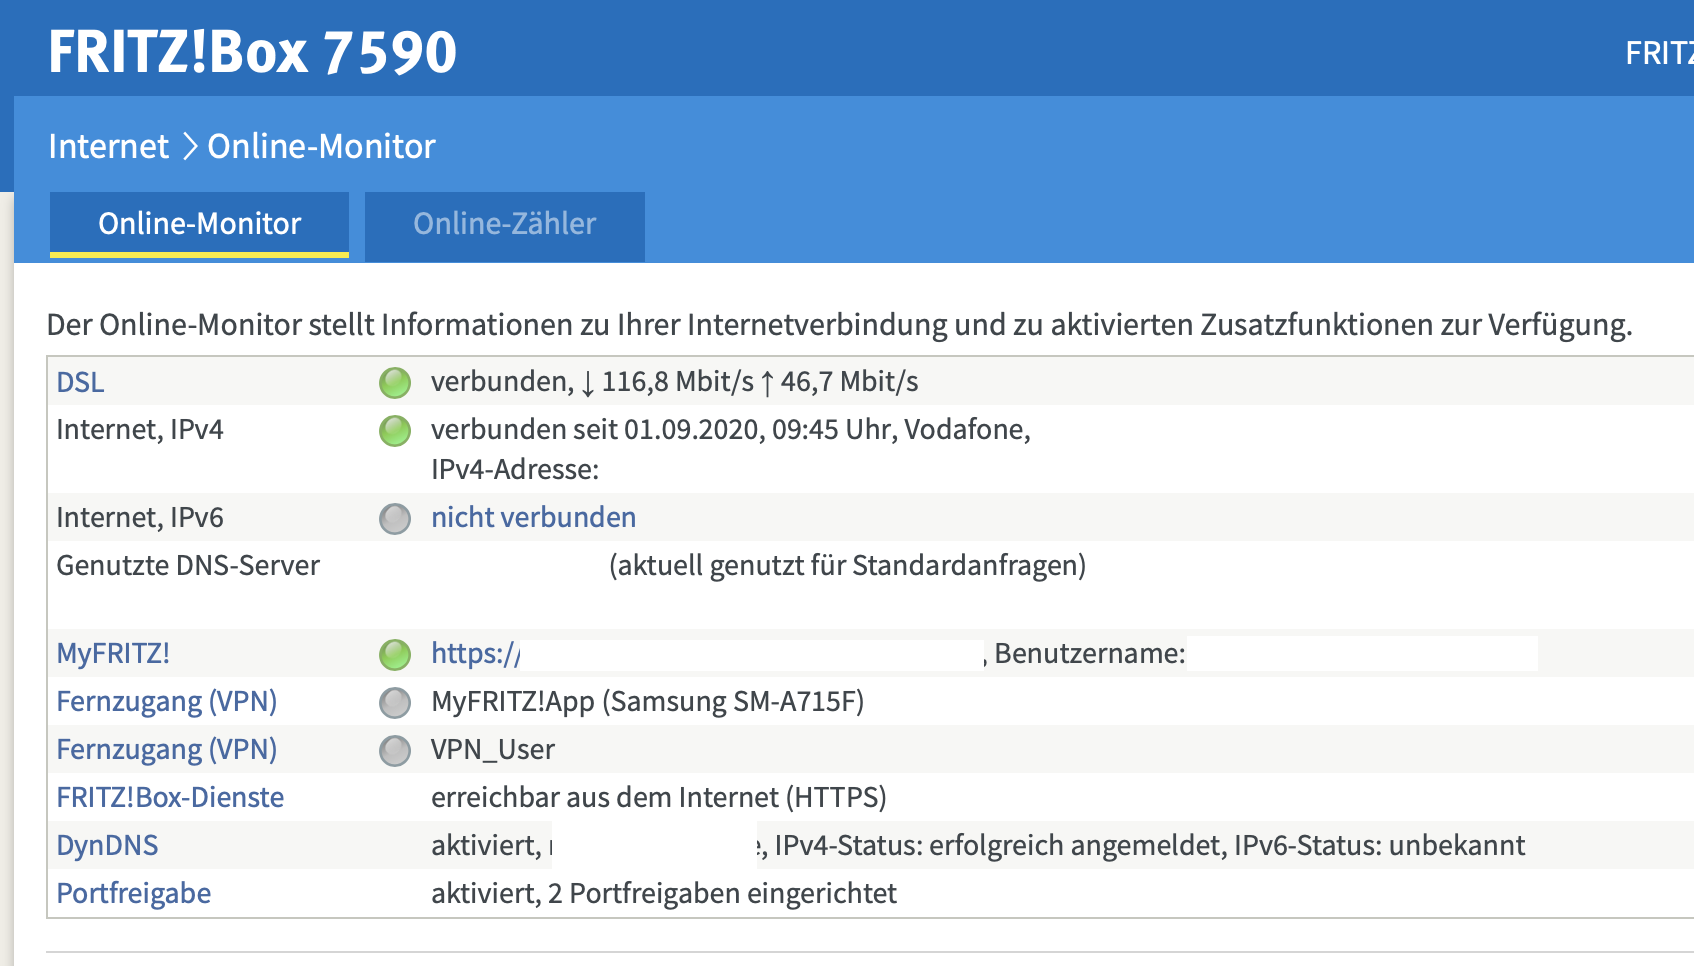The image size is (1694, 966).
Task: Click 'MyFRITZ!App (Samsung SM-A715F)' text
Action: (x=648, y=702)
